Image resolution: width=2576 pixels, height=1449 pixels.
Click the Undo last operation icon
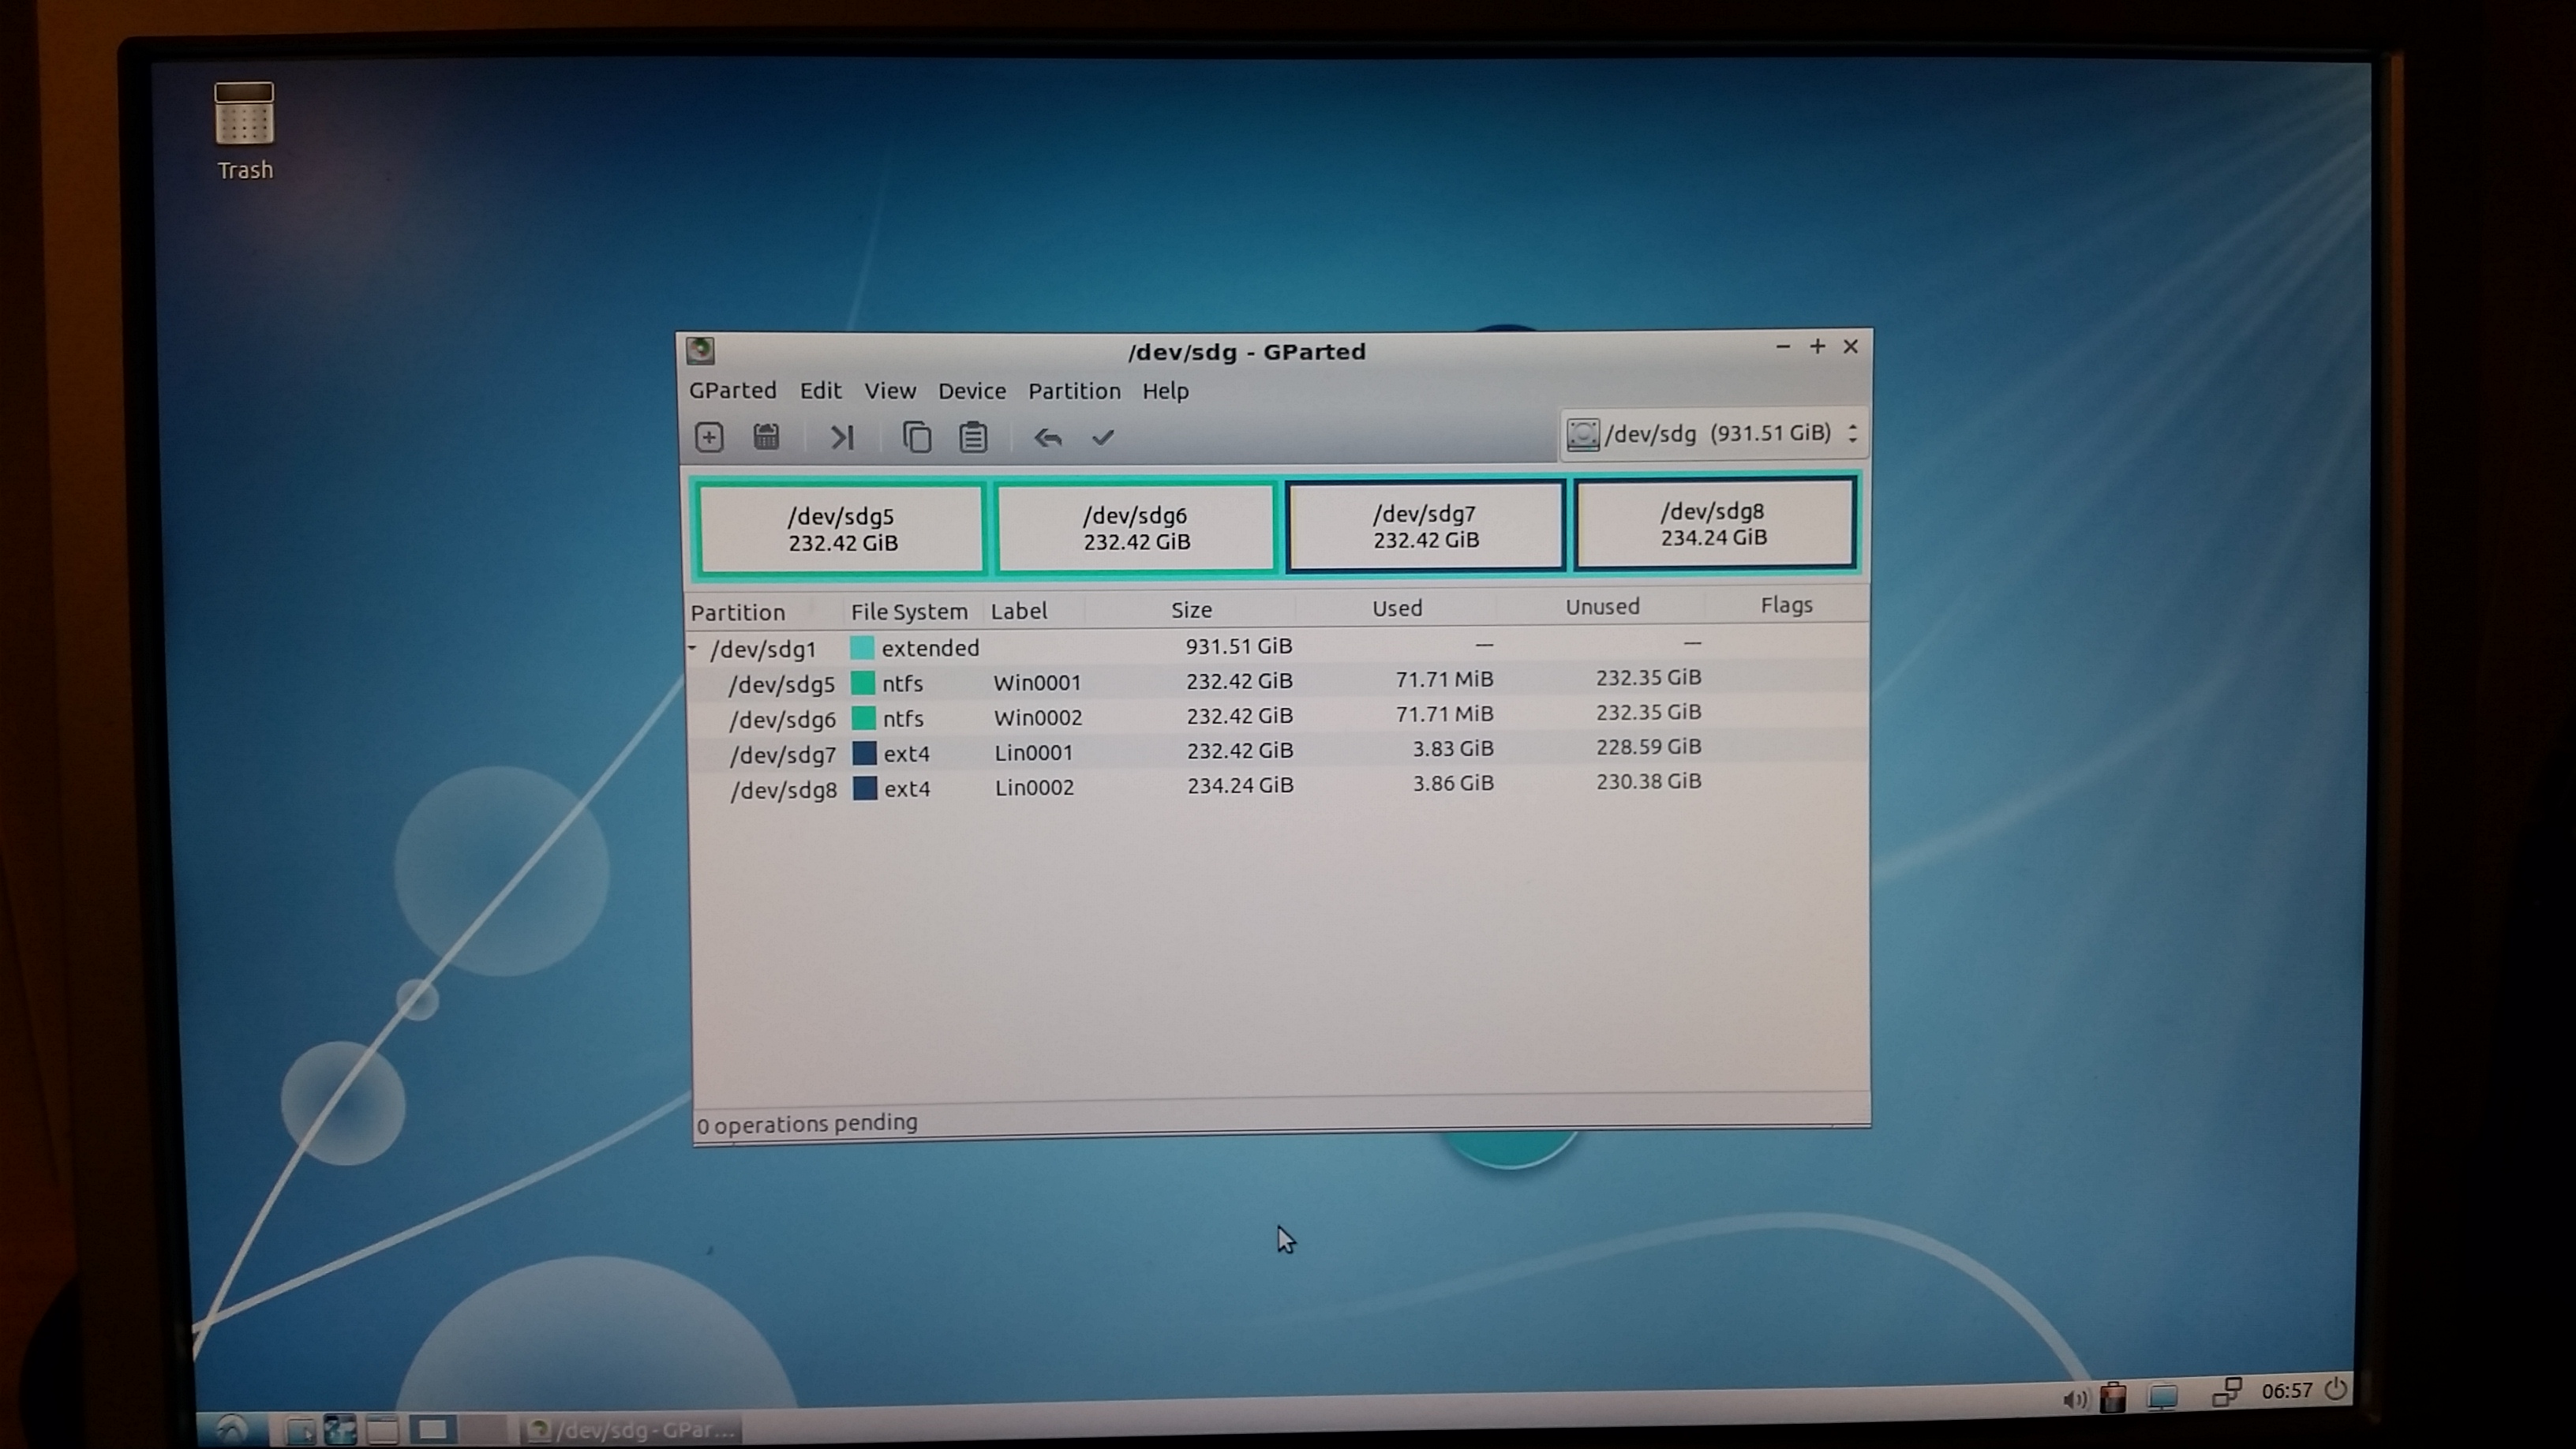pos(1047,437)
